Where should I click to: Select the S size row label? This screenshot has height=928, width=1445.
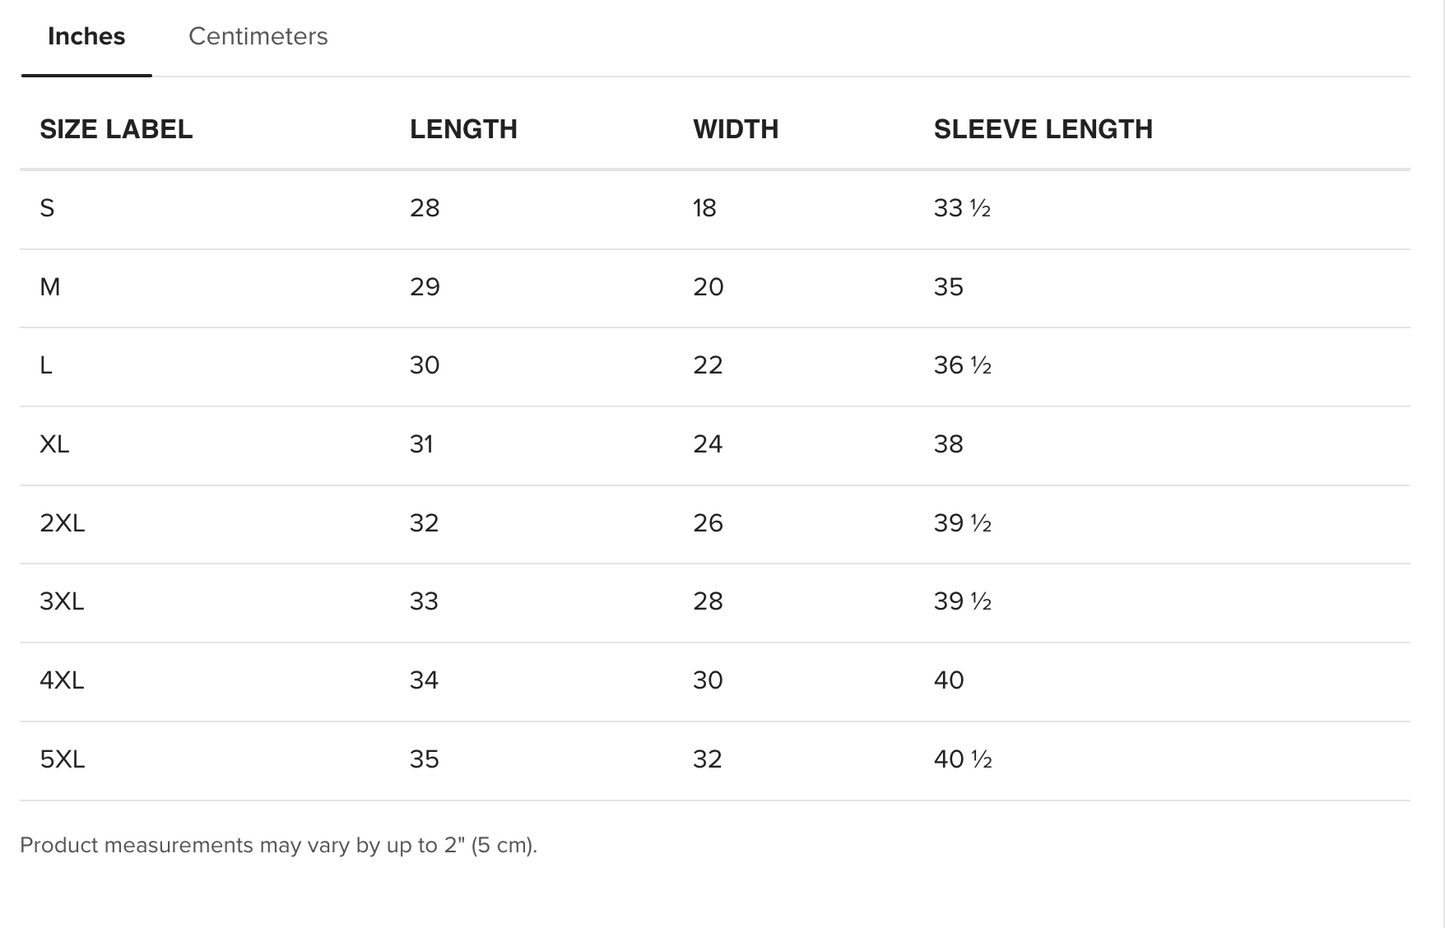pos(47,208)
